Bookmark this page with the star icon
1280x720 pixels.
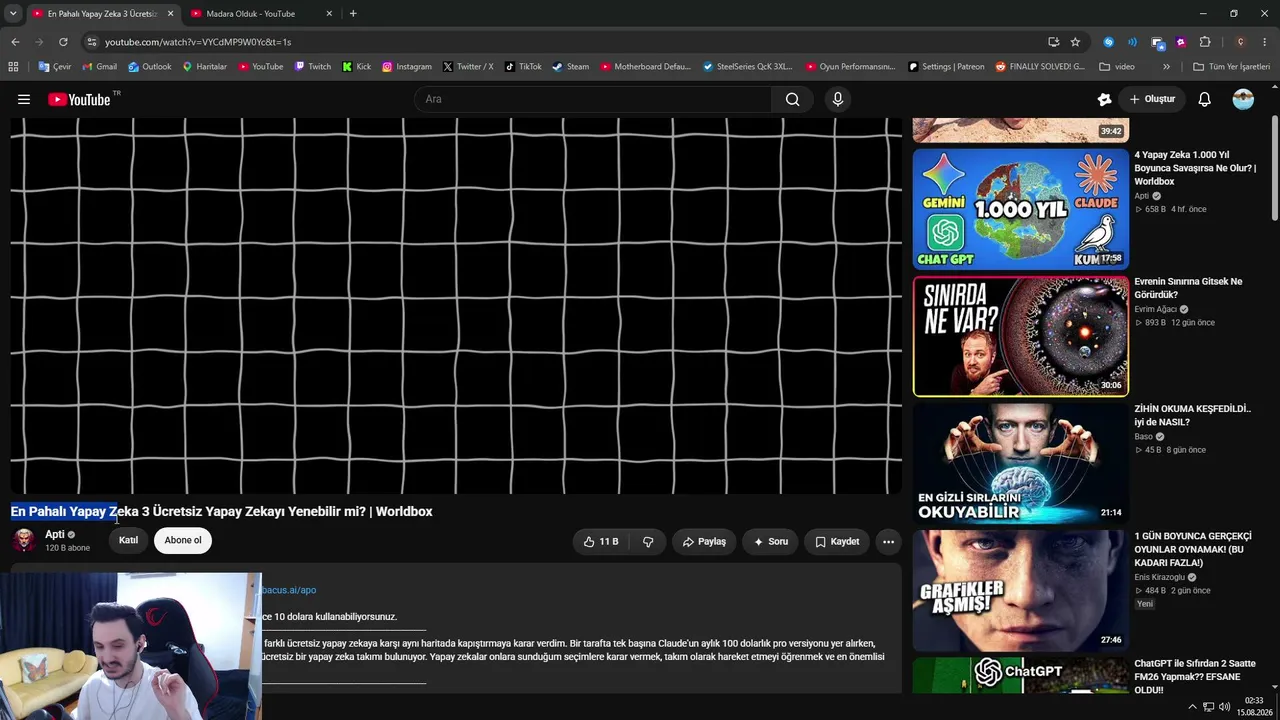pyautogui.click(x=1075, y=42)
